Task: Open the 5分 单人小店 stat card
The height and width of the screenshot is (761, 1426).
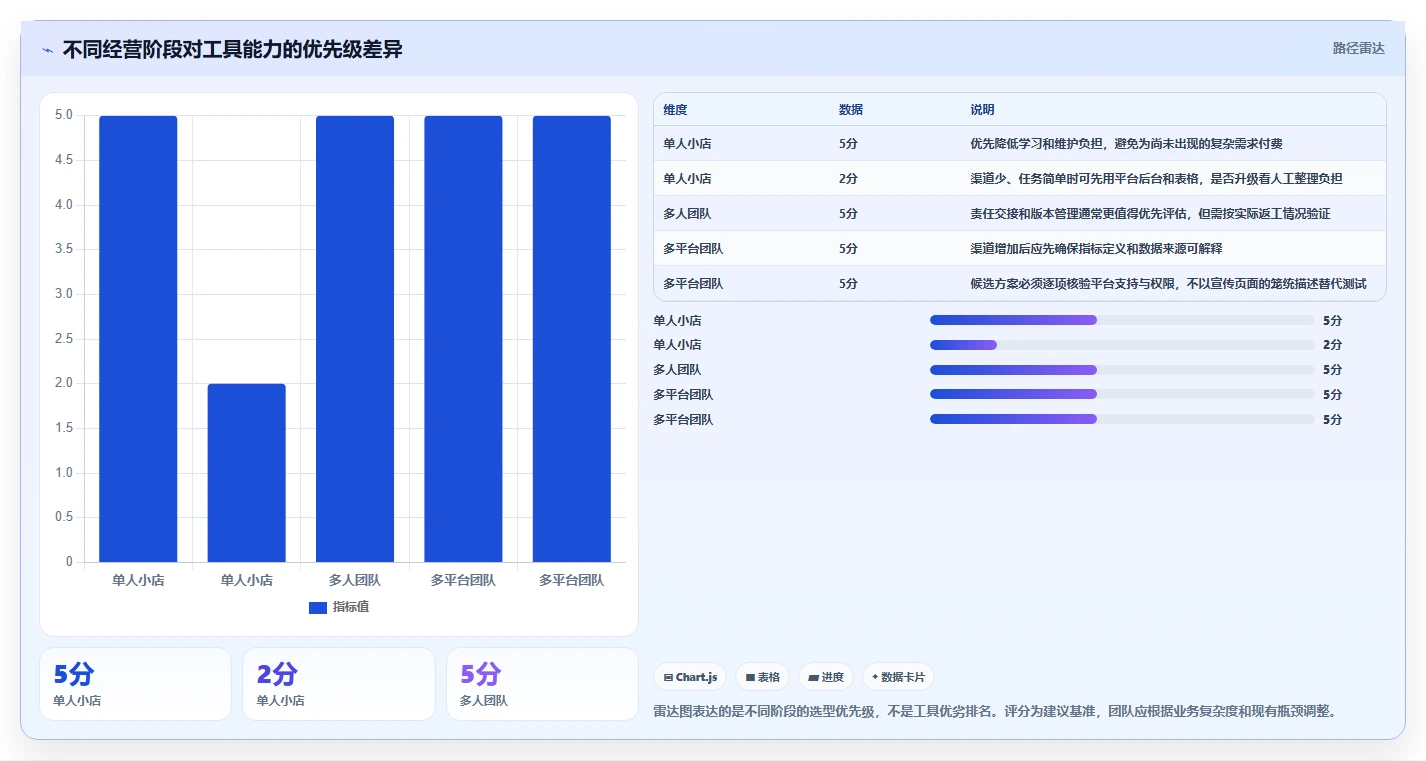Action: 135,684
